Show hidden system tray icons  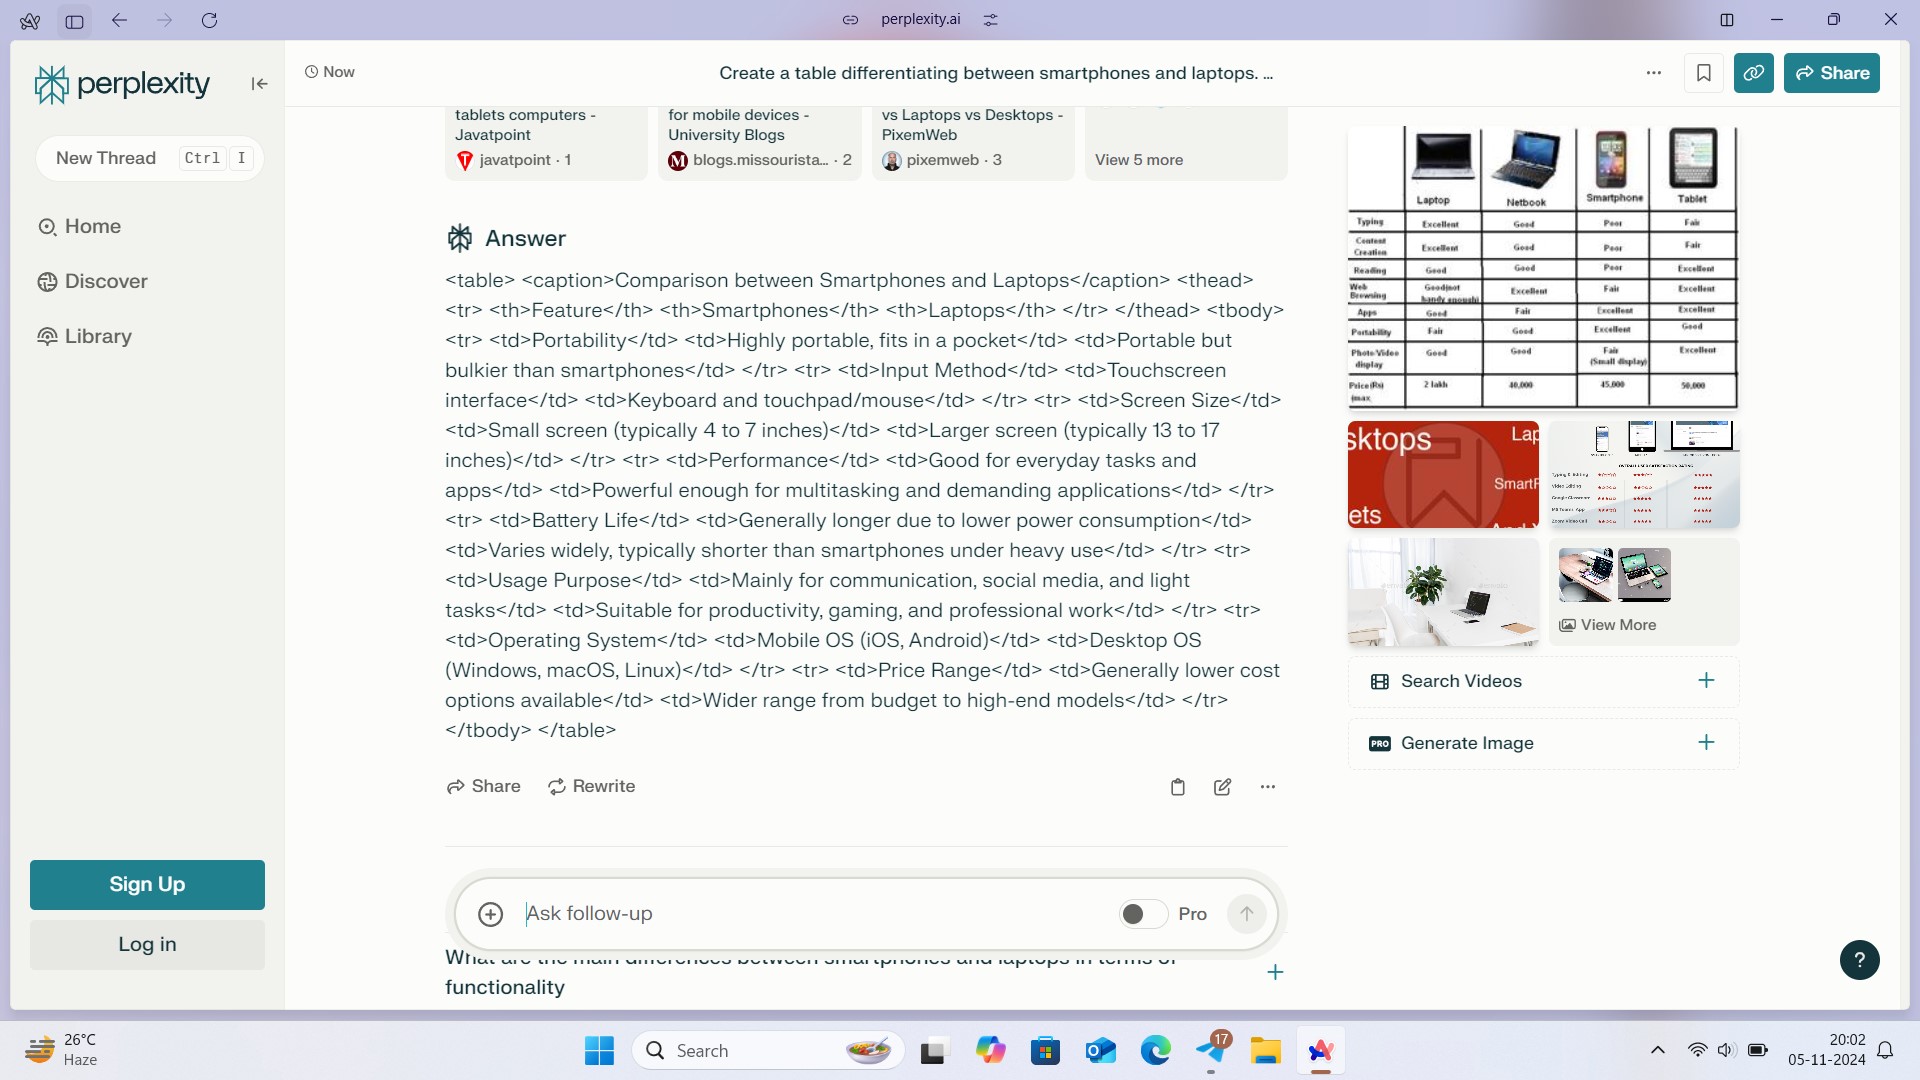click(x=1657, y=1050)
